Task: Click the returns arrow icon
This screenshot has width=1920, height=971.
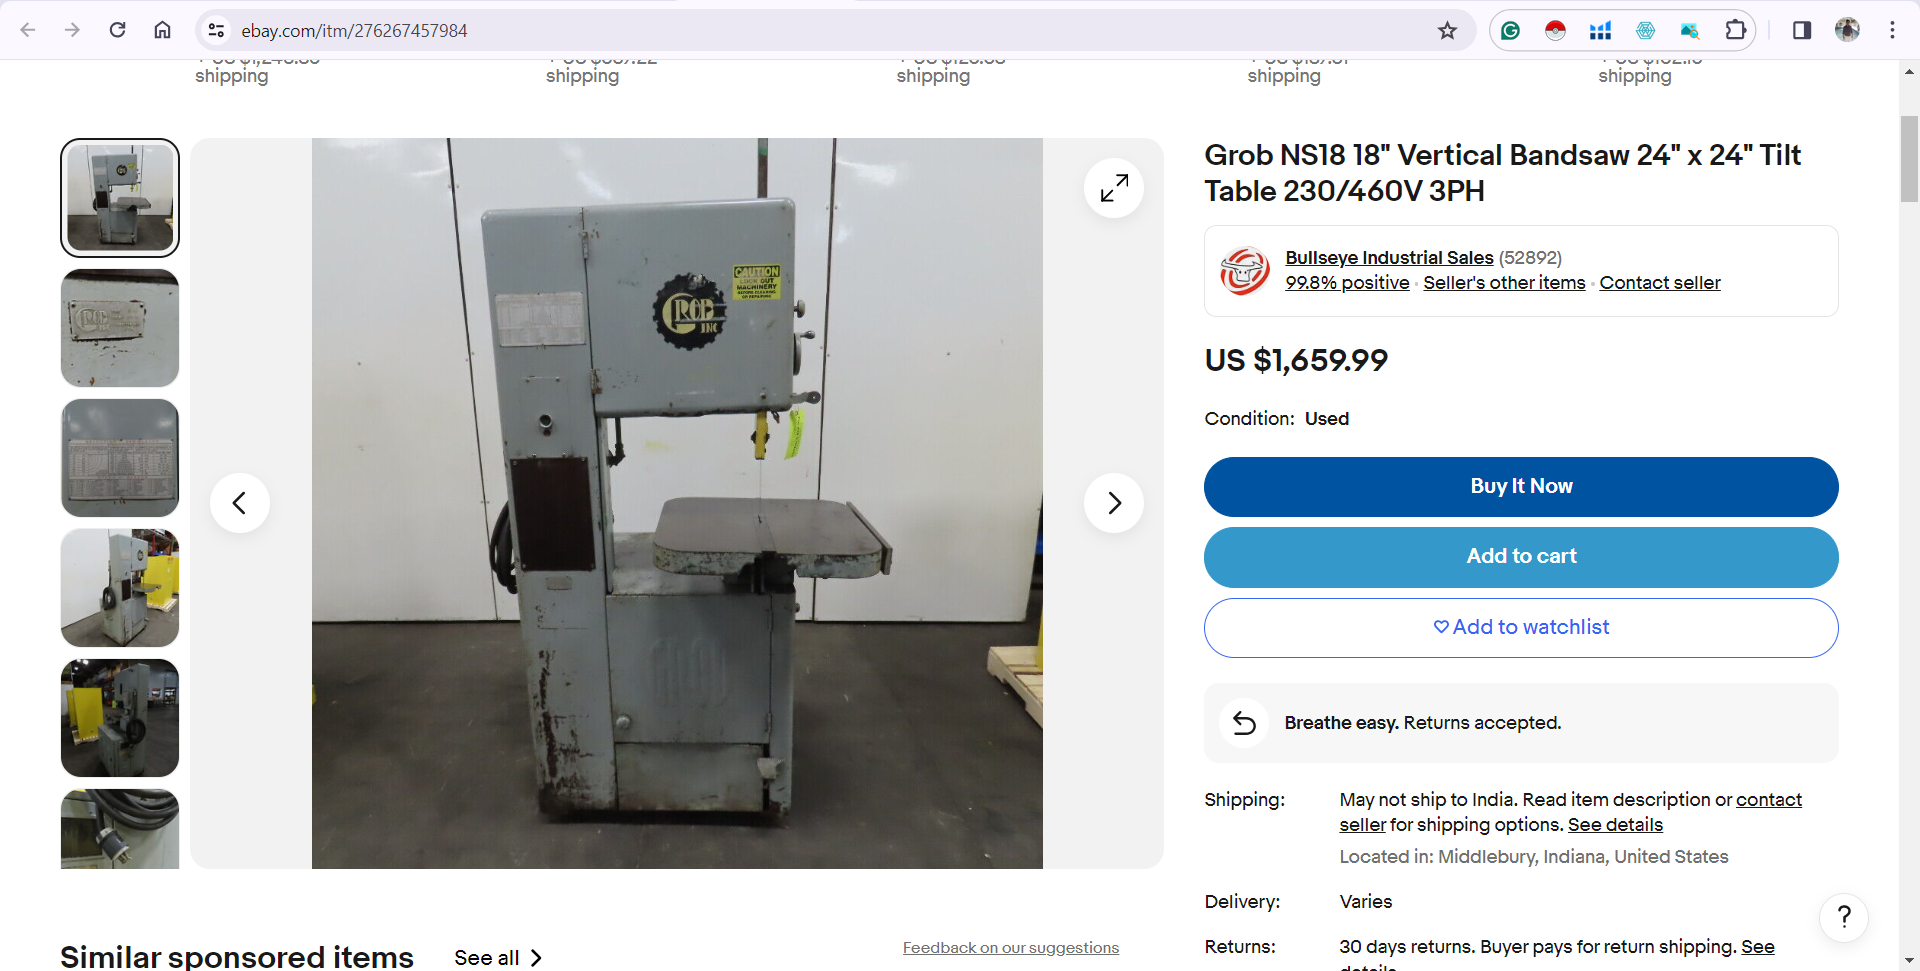Action: (x=1244, y=723)
